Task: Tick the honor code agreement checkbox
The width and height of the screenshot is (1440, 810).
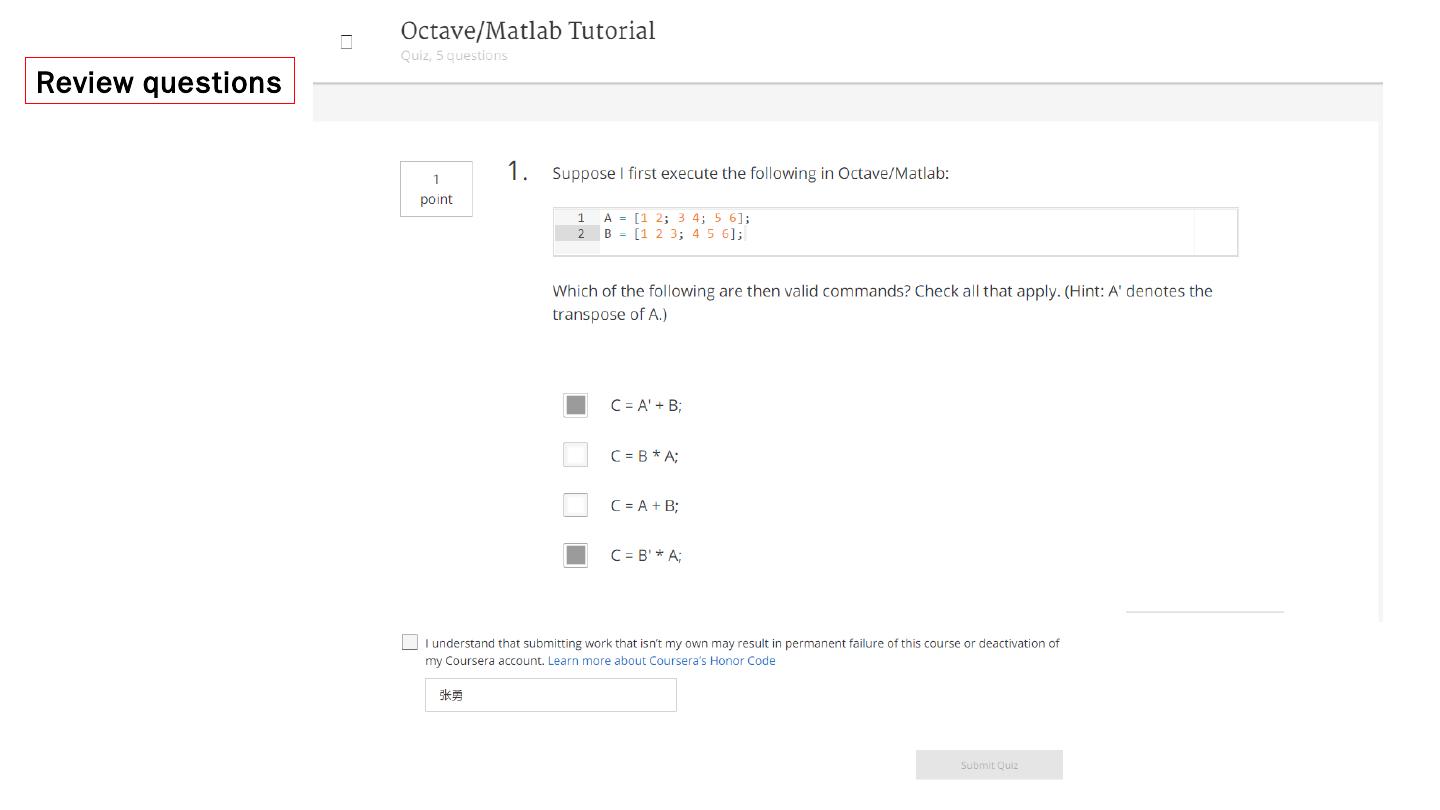Action: coord(410,642)
